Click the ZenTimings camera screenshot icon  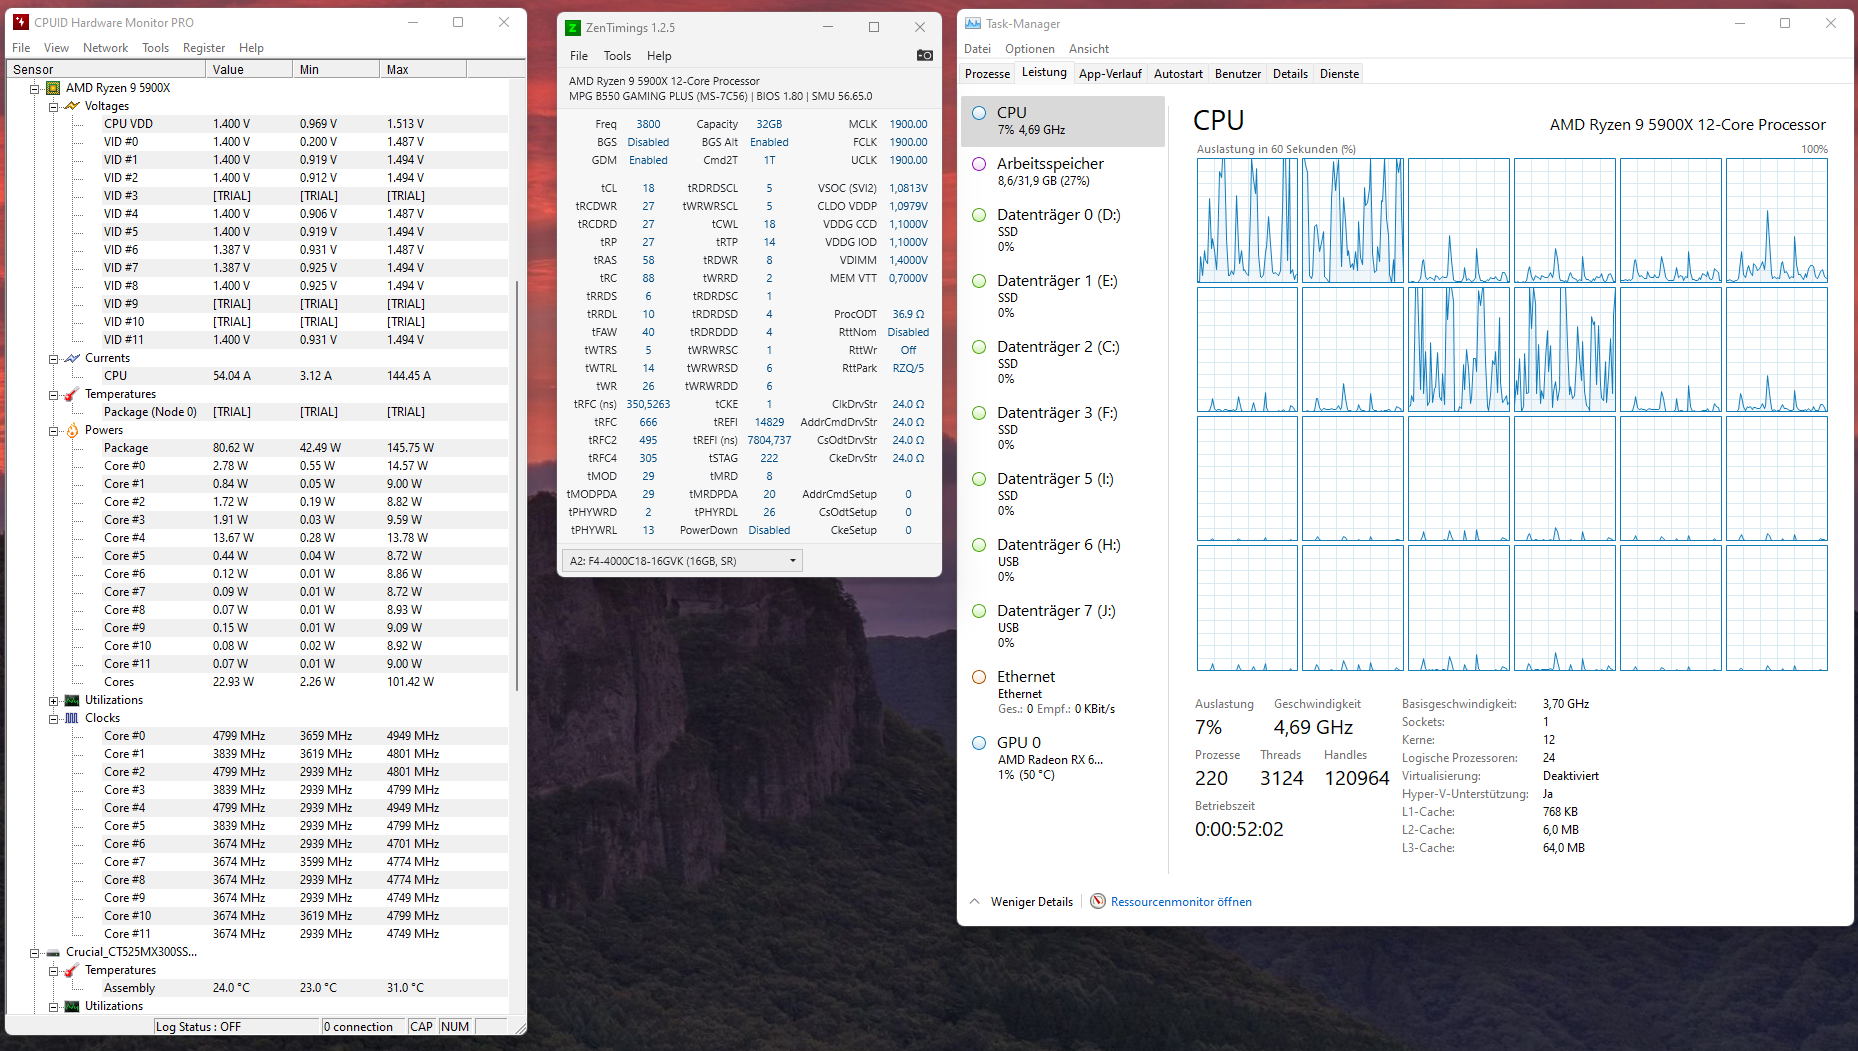pos(925,56)
